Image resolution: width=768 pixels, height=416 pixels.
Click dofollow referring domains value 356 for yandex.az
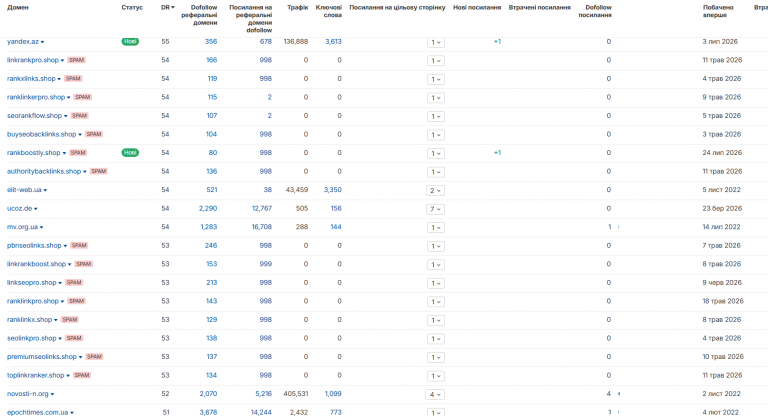[211, 42]
